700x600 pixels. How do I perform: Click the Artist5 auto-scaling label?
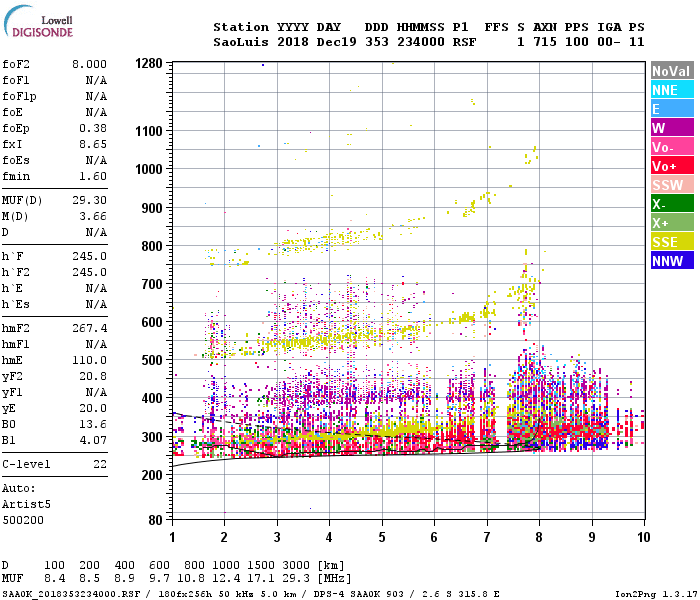(x=26, y=504)
